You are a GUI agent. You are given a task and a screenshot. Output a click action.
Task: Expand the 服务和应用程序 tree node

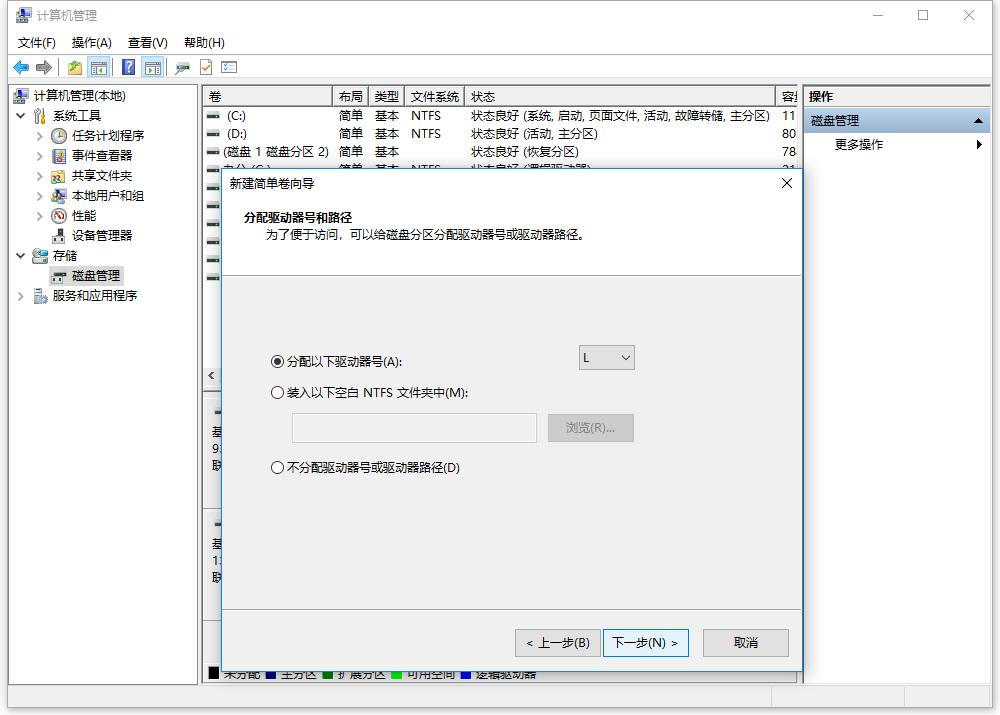20,295
